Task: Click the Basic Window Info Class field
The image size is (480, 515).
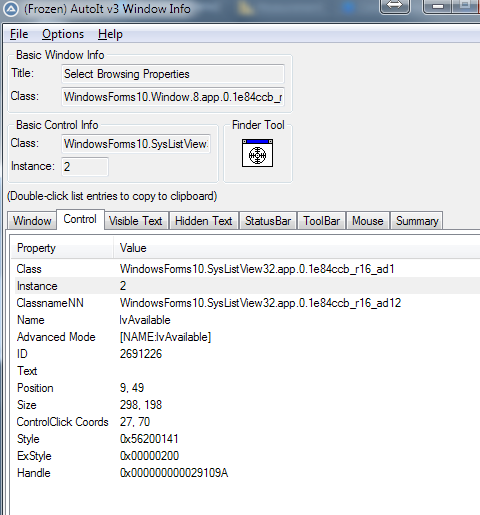Action: point(173,97)
